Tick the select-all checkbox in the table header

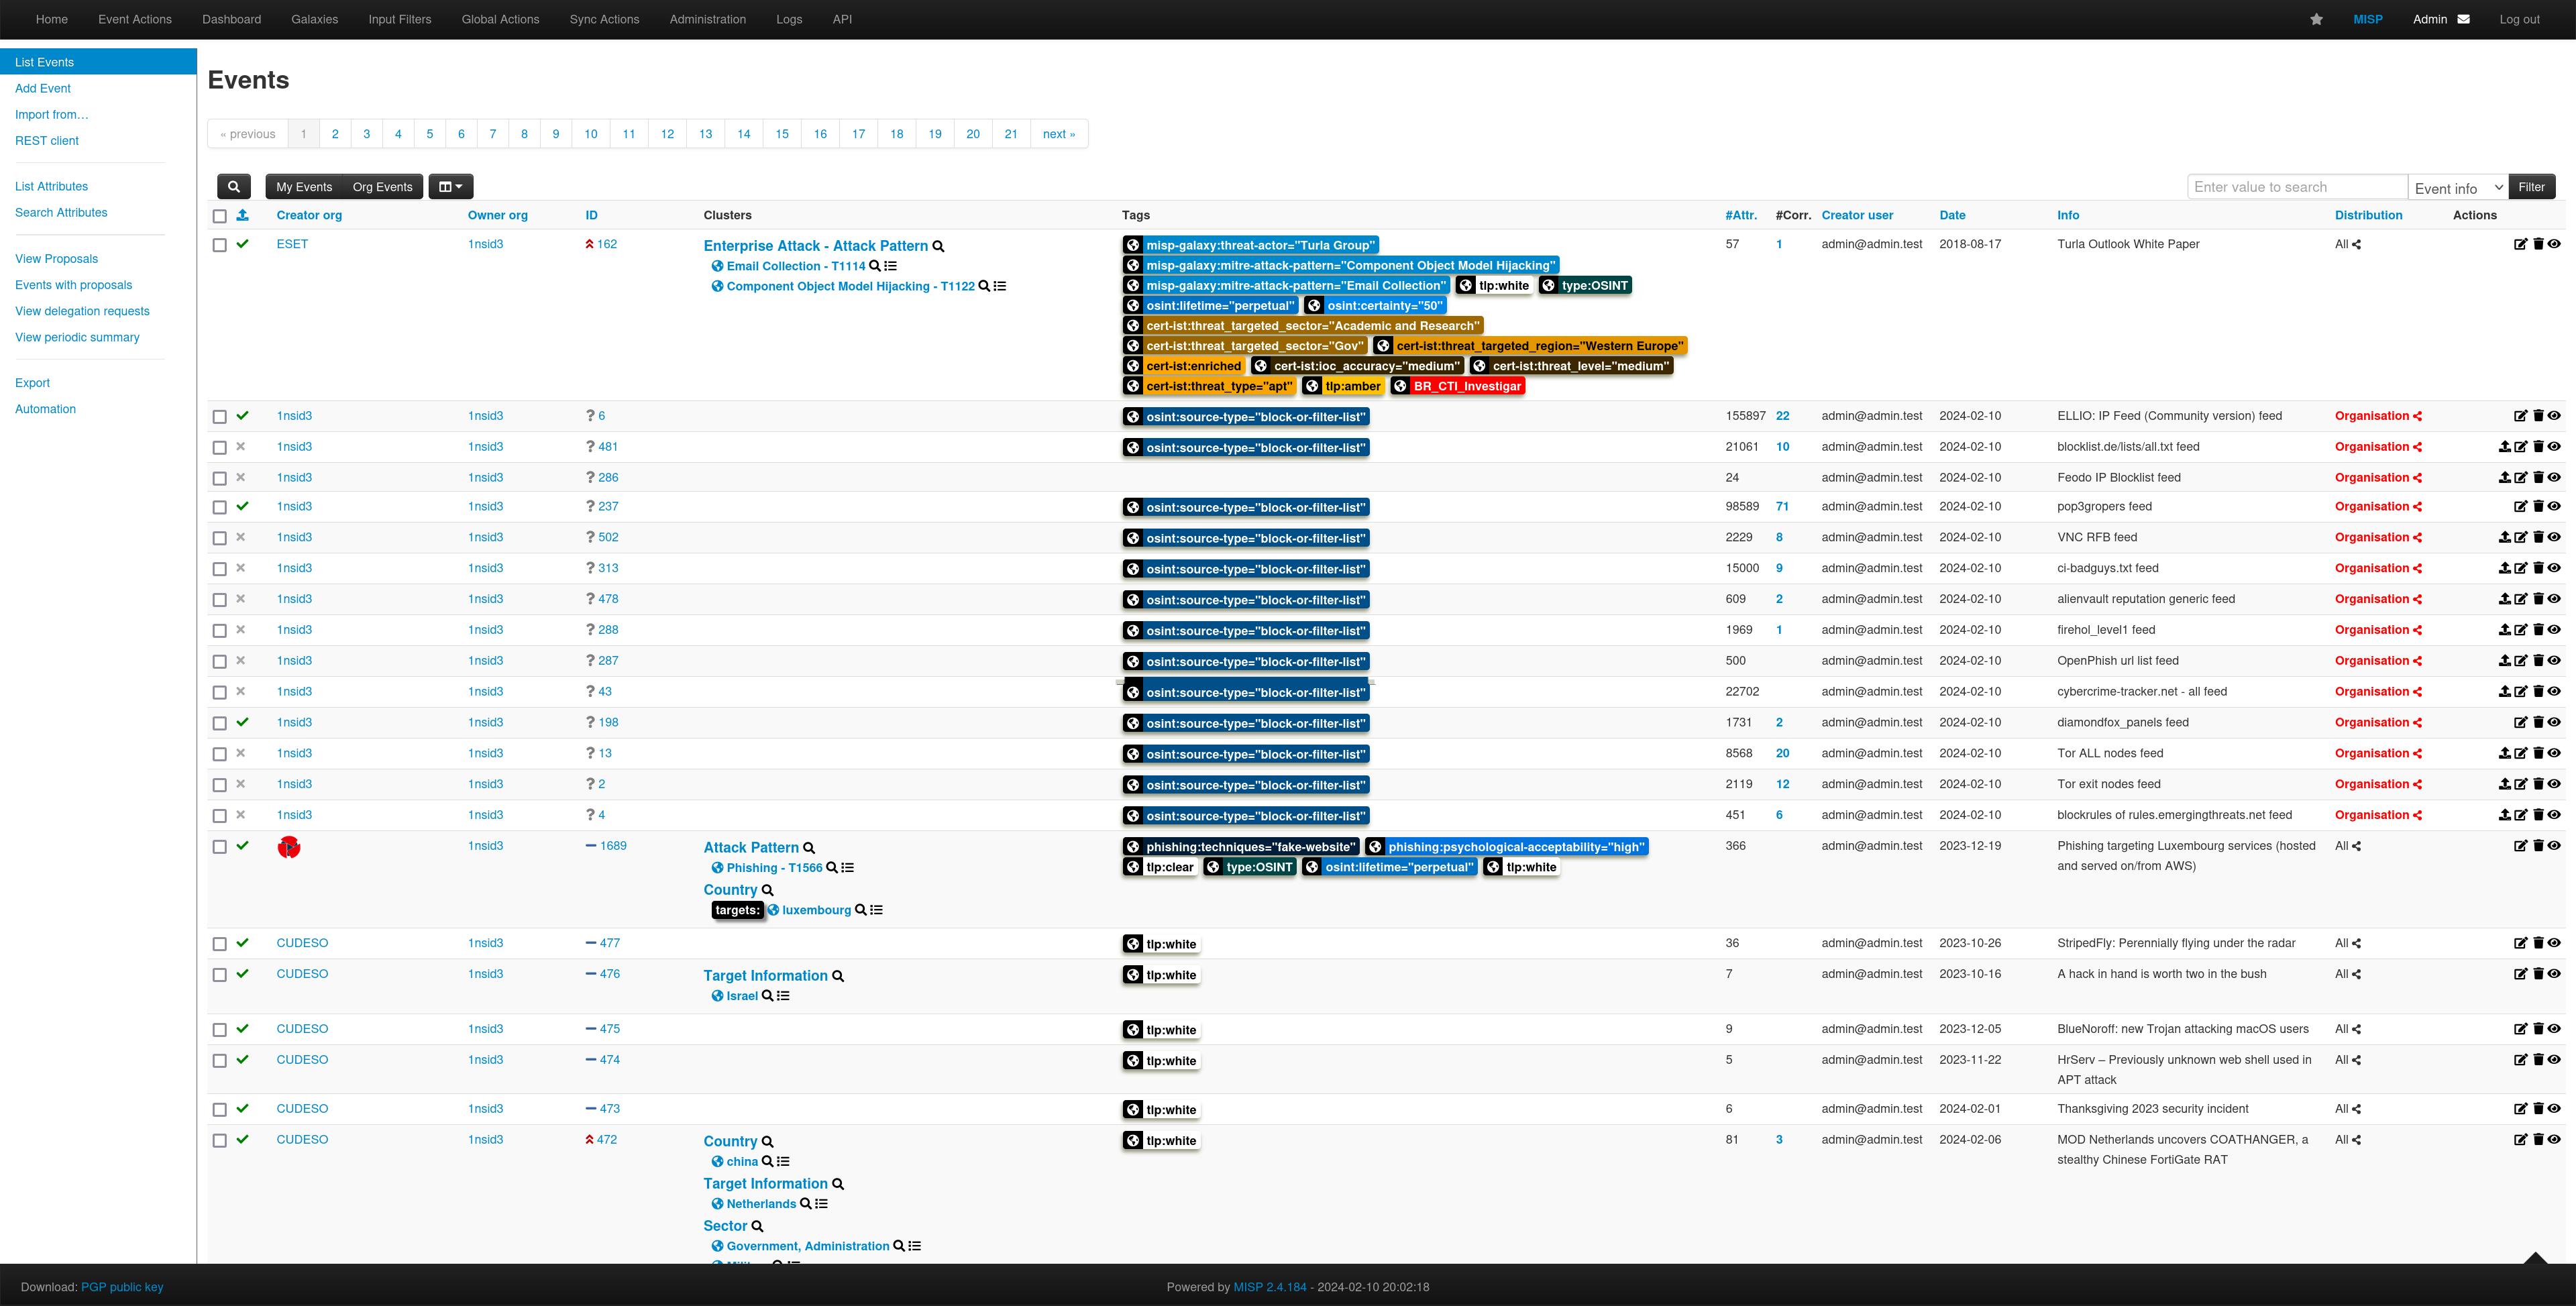pyautogui.click(x=220, y=216)
